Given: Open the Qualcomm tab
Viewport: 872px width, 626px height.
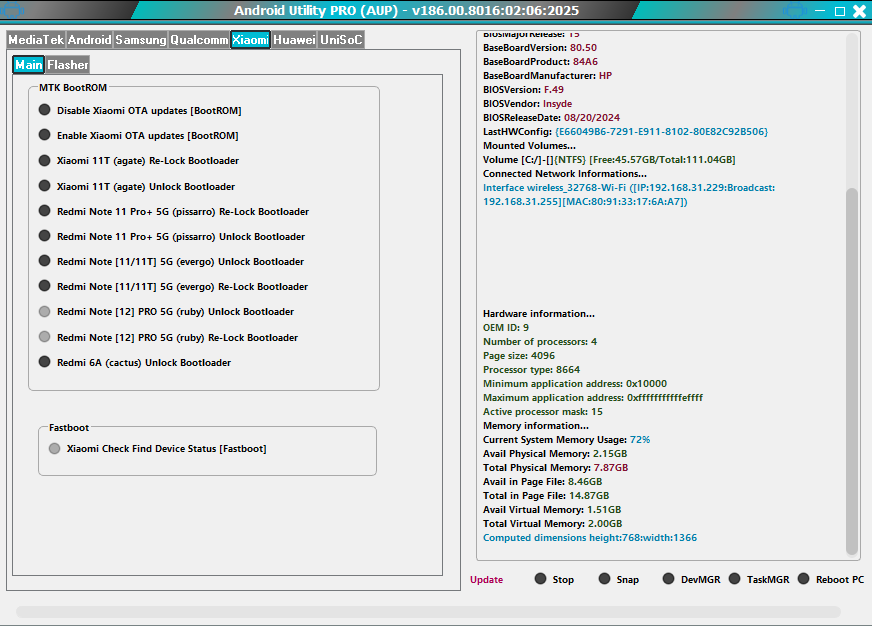Looking at the screenshot, I should coord(199,39).
